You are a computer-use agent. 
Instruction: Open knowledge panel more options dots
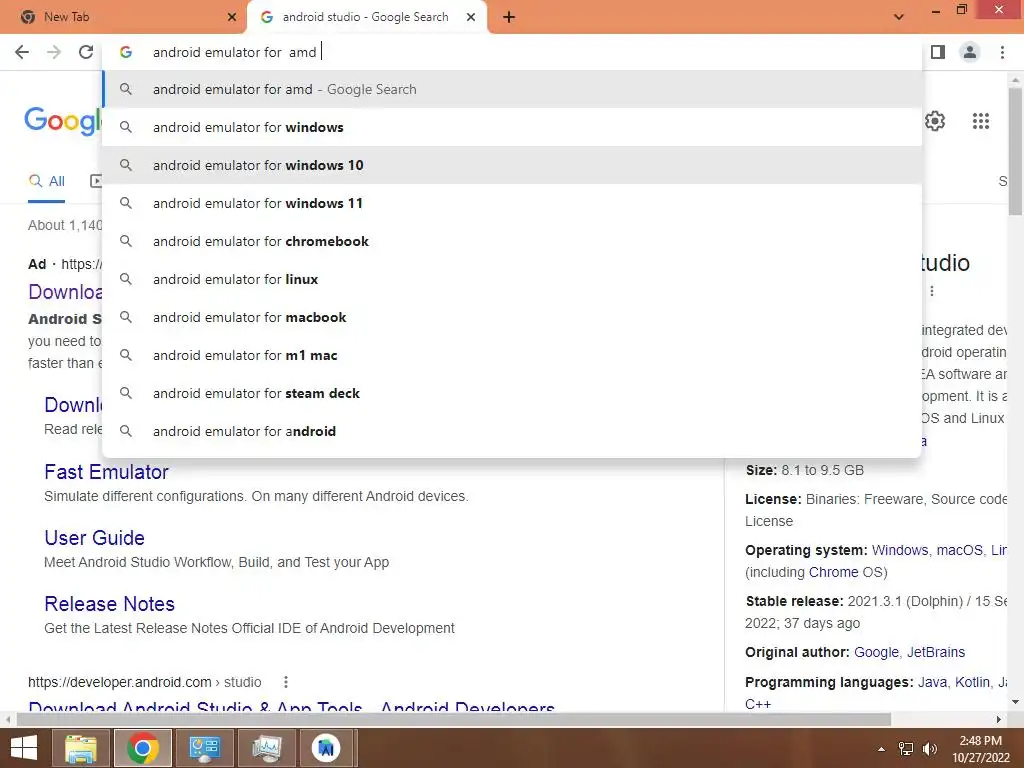(932, 291)
